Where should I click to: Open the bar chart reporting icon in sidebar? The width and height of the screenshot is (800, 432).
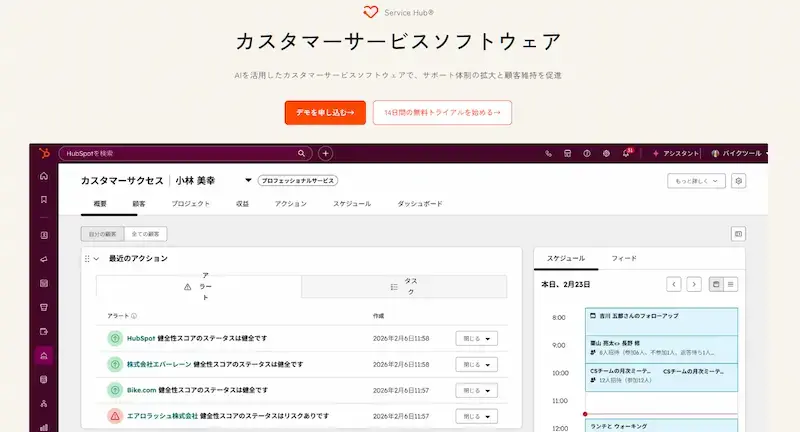pyautogui.click(x=44, y=427)
